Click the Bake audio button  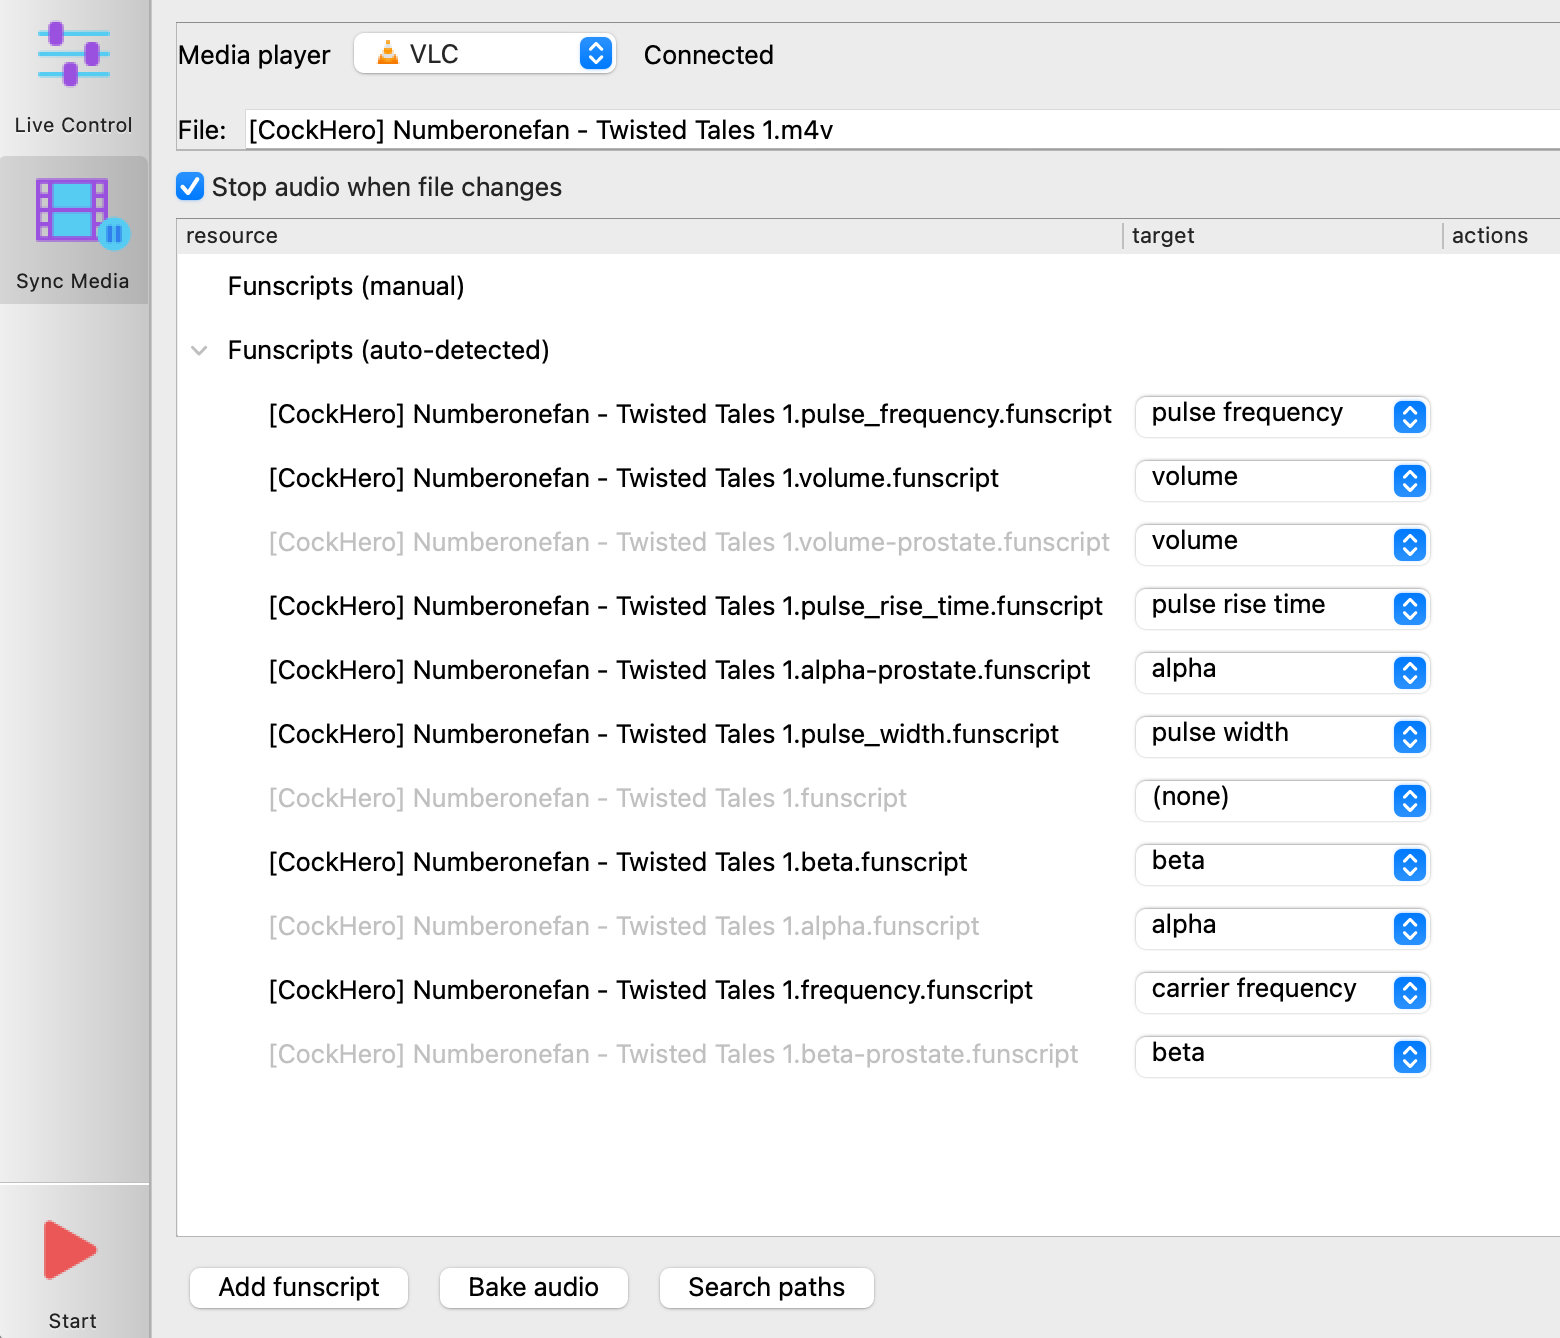534,1287
